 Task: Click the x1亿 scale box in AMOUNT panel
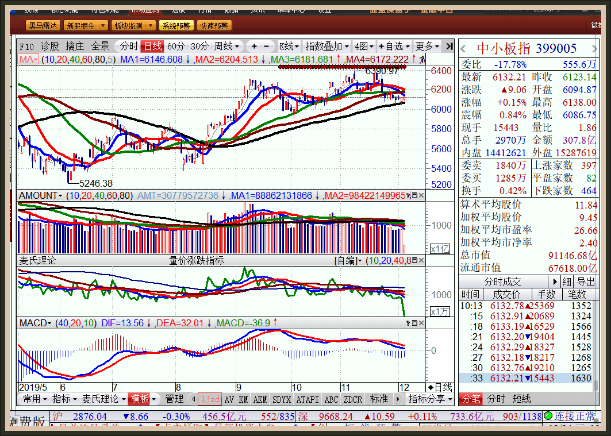(x=440, y=248)
